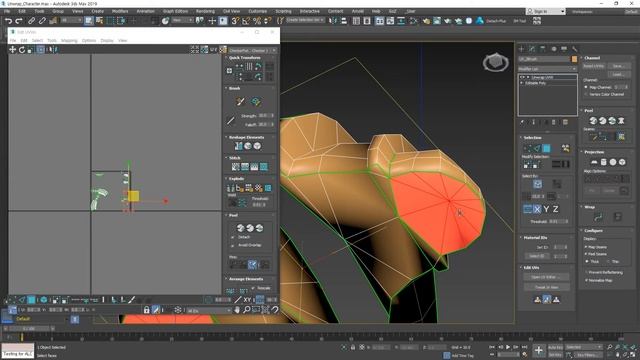Toggle the Prevent Reflattening checkbox
Screen dimensions: 640x360
[586, 272]
